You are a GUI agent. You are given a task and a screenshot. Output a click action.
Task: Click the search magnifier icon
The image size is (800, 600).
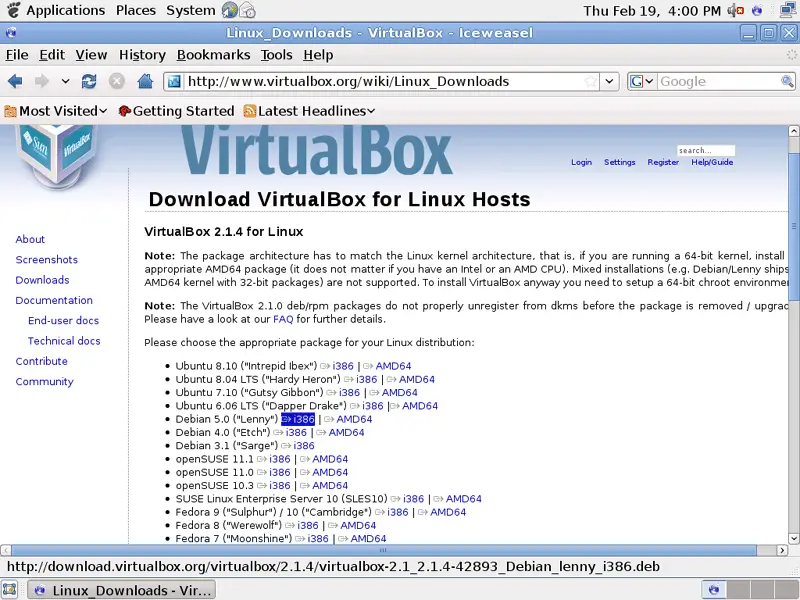point(787,81)
